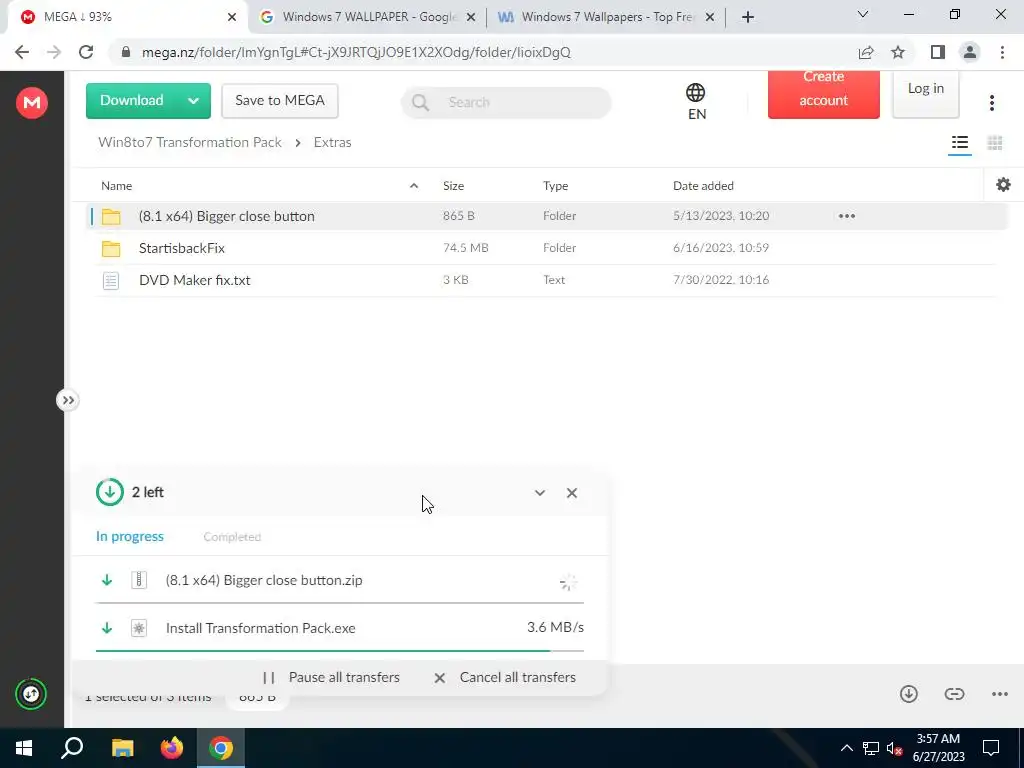This screenshot has height=768, width=1024.
Task: Pause all transfers
Action: point(331,677)
